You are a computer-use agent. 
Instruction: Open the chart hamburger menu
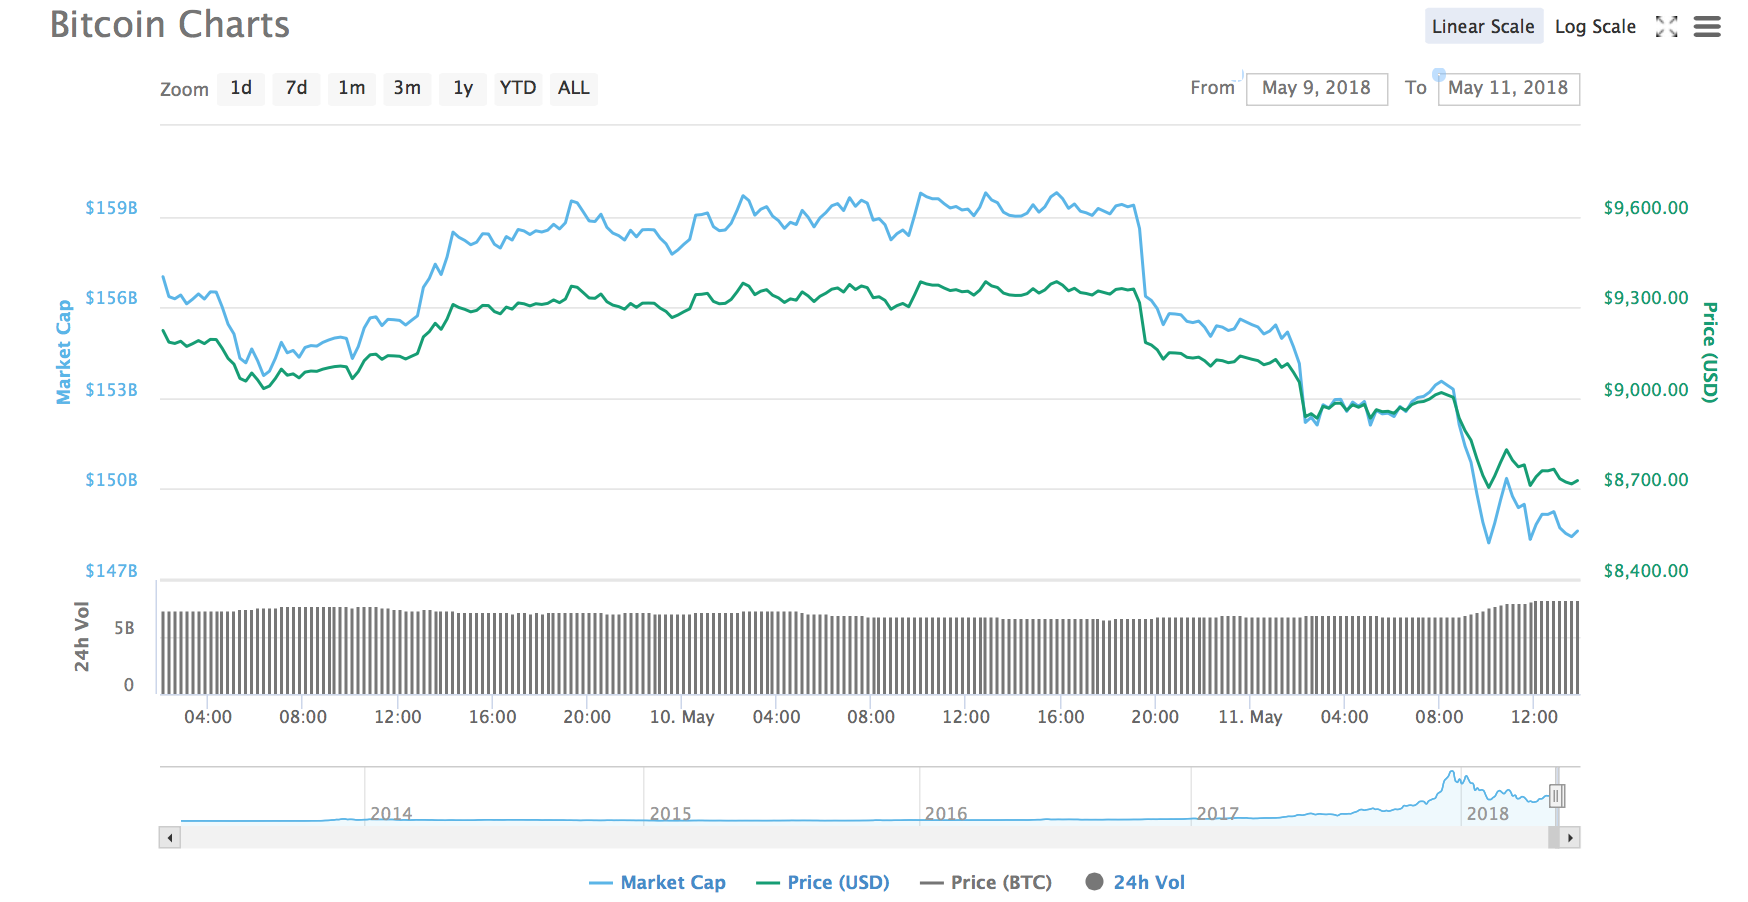pyautogui.click(x=1707, y=27)
